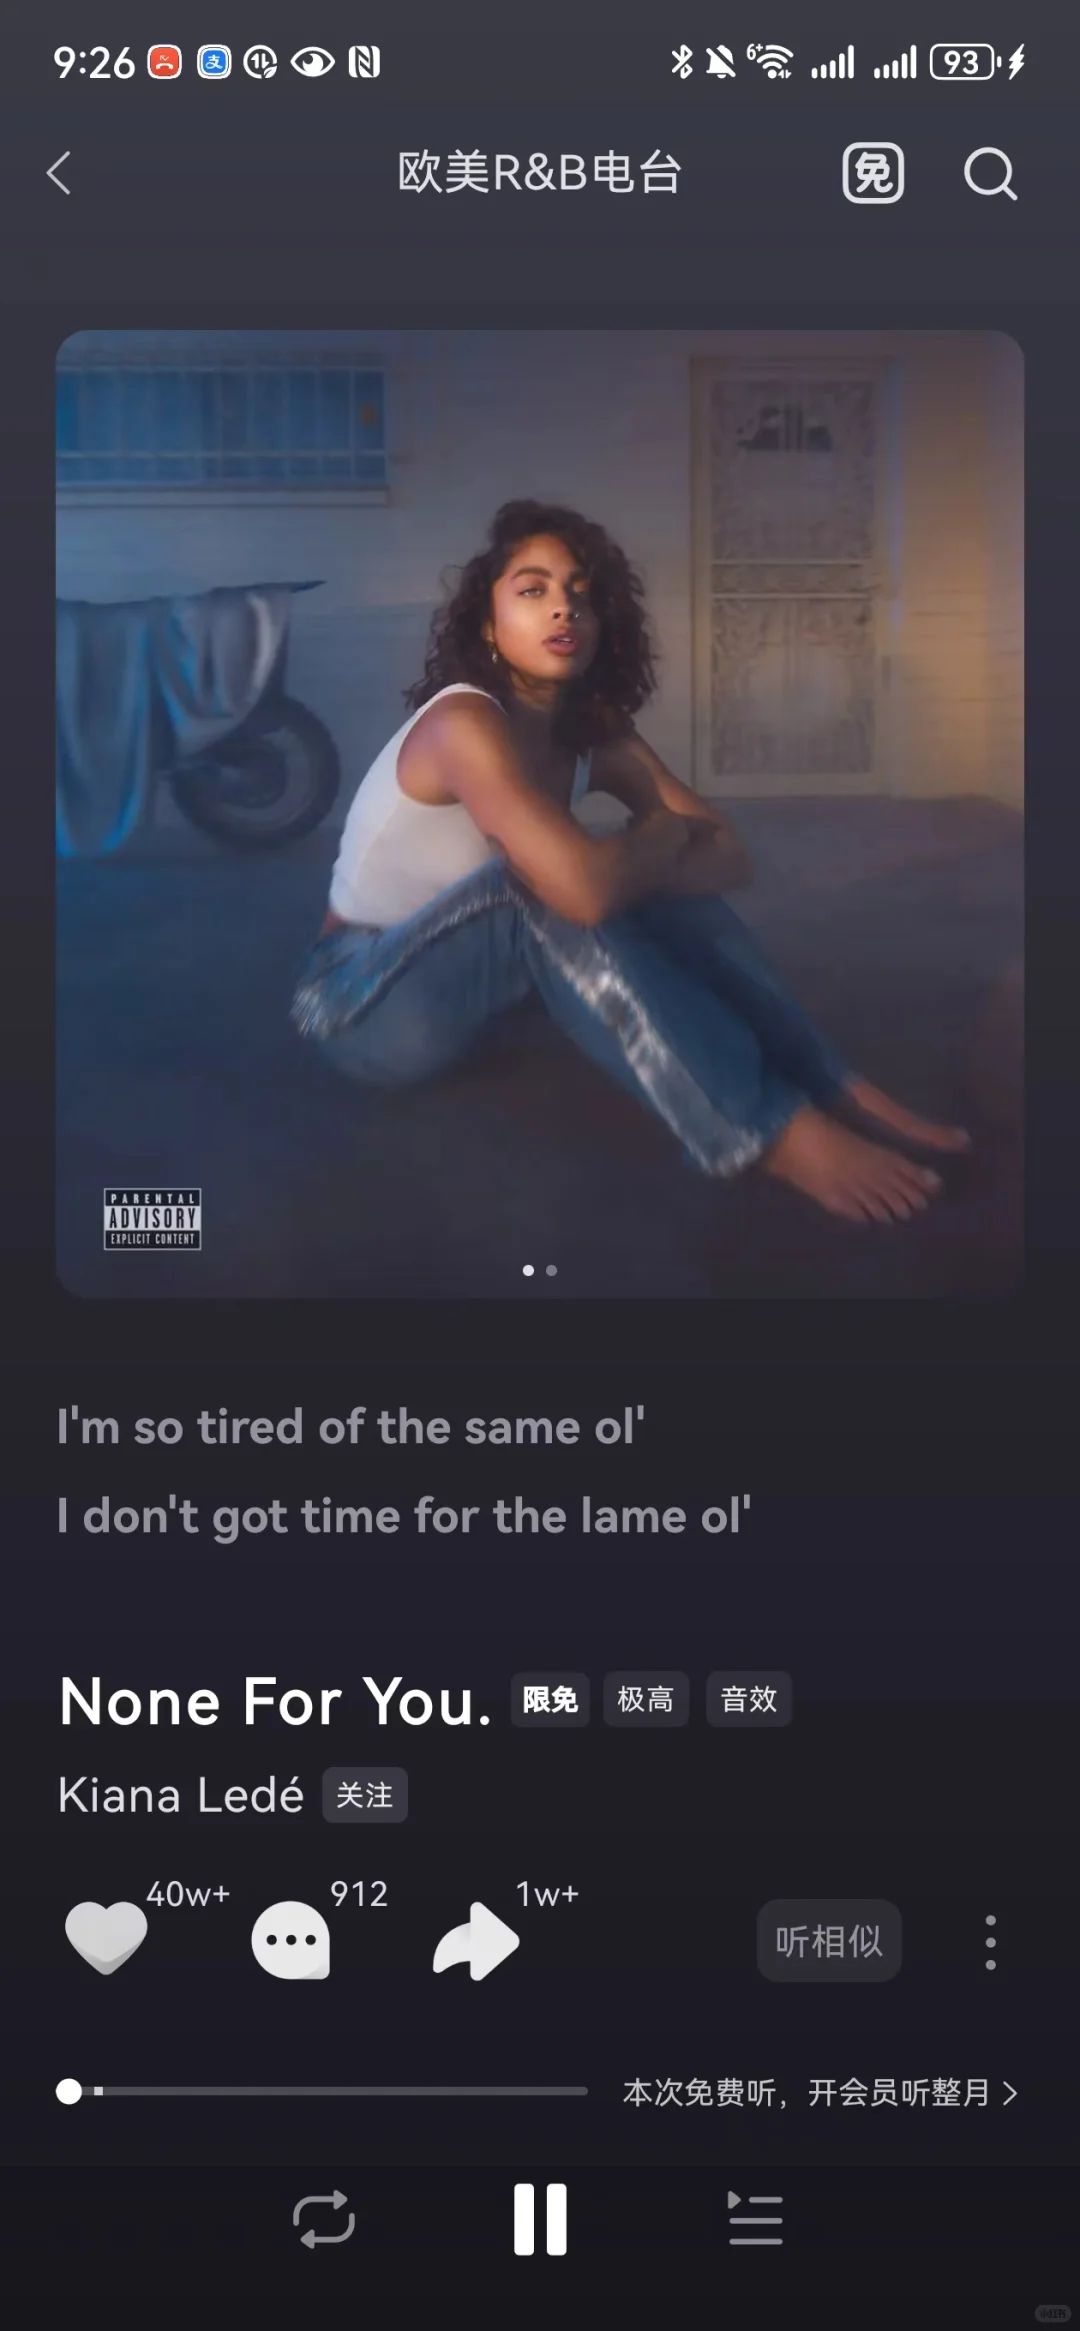Pause the currently playing song
The width and height of the screenshot is (1080, 2331).
[x=540, y=2219]
